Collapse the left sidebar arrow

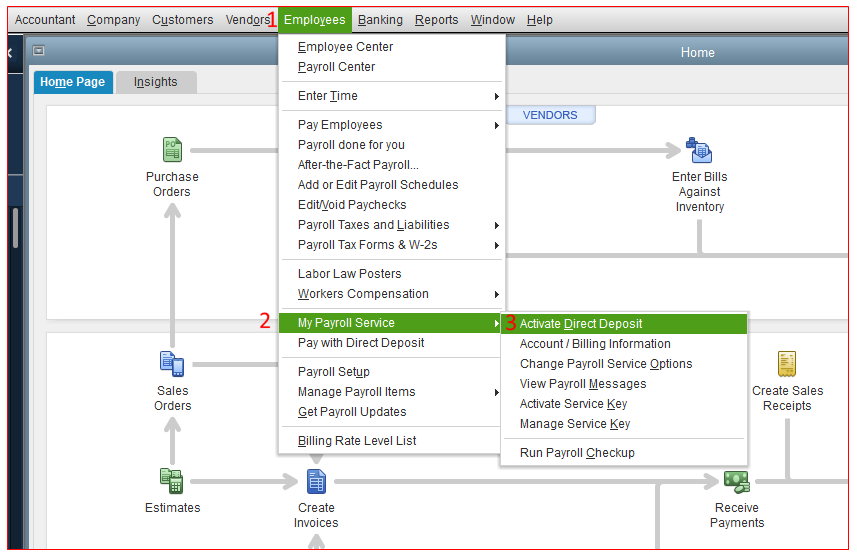pos(10,53)
